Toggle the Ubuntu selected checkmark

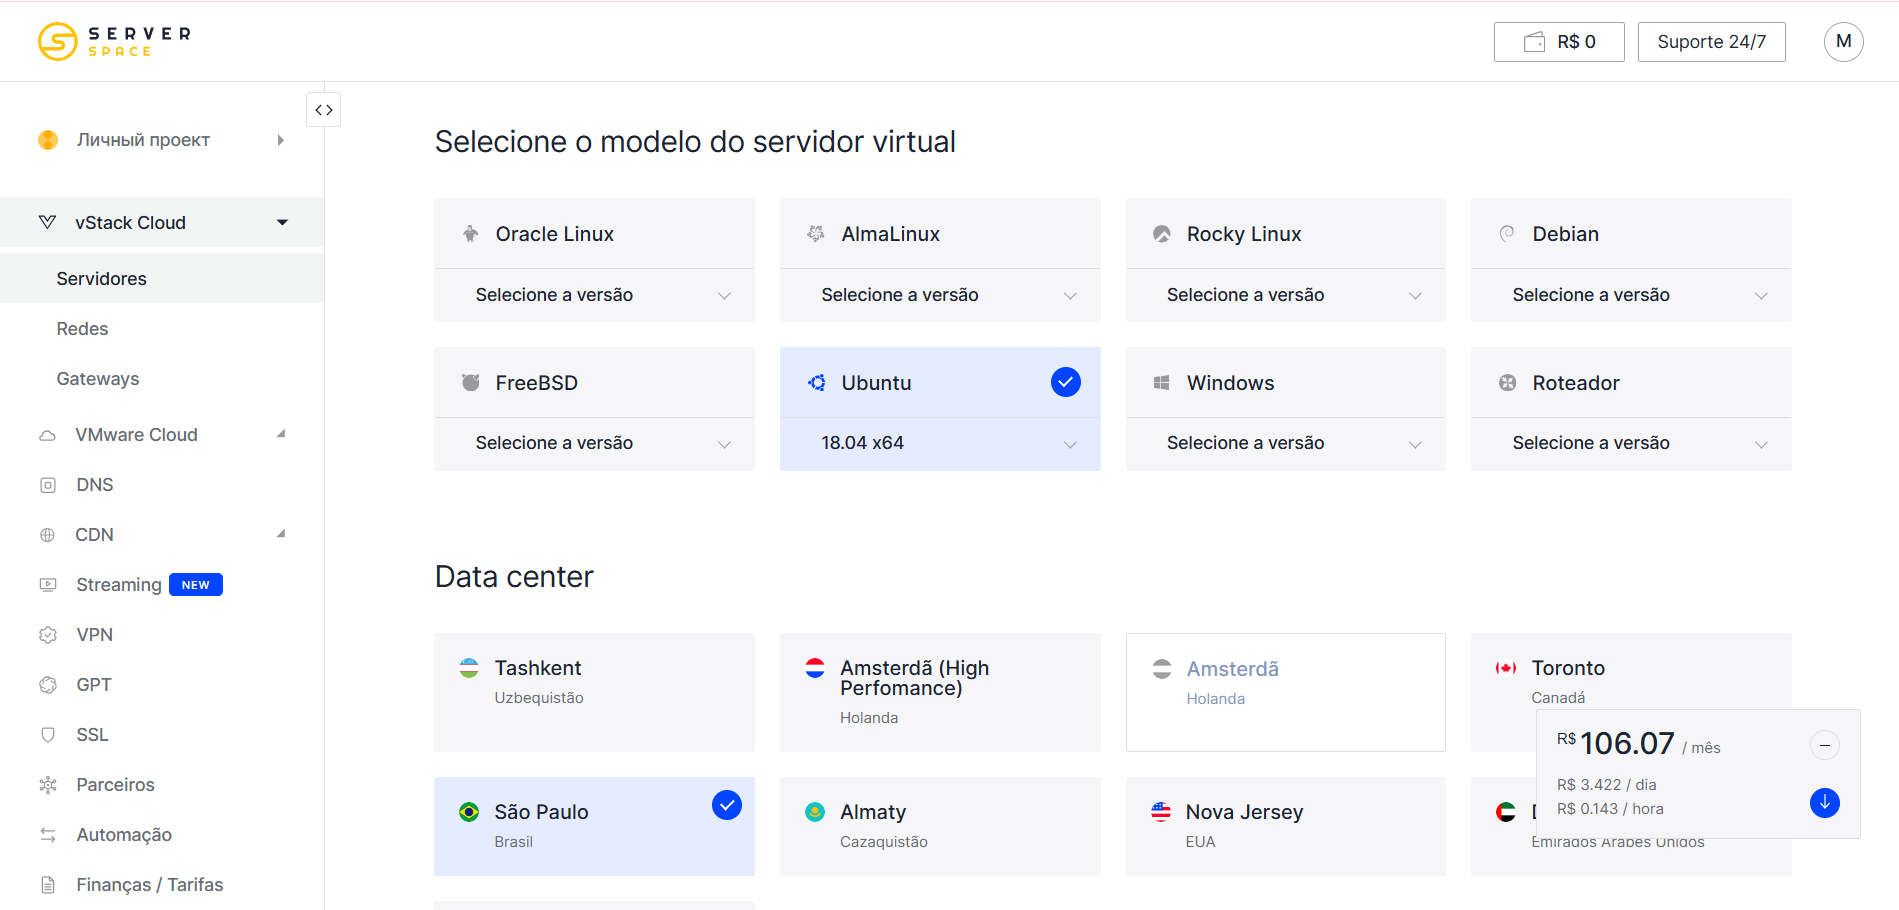click(1066, 382)
